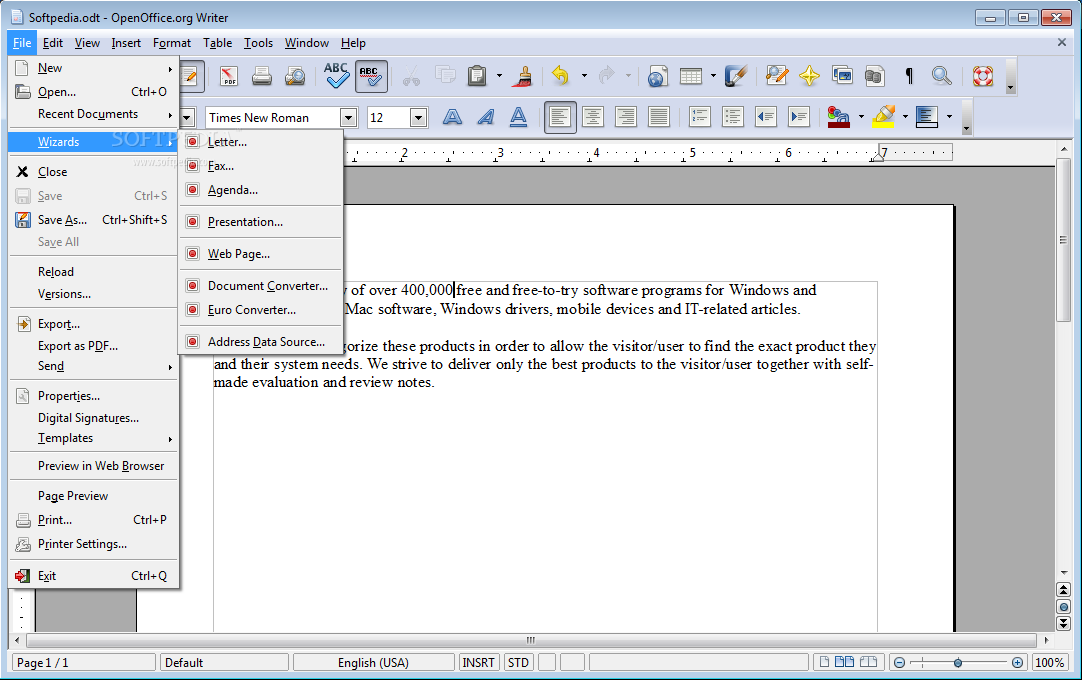Open Document Converter wizard

coord(261,286)
